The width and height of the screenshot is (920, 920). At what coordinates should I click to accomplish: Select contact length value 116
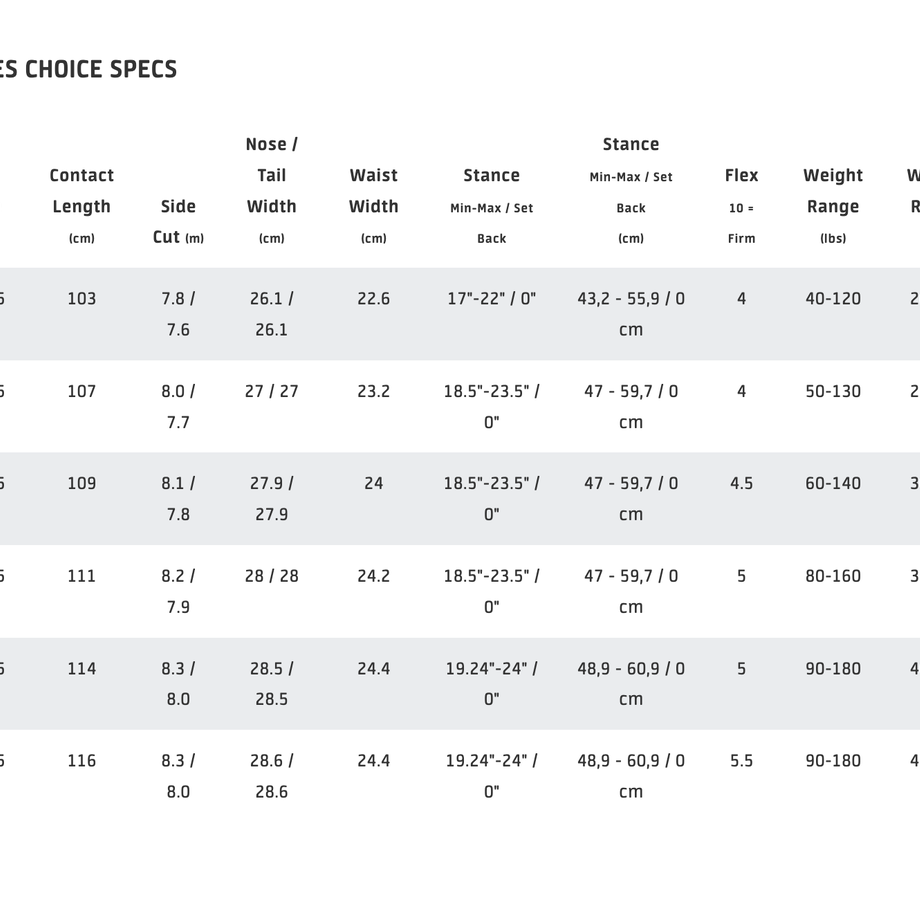(82, 761)
